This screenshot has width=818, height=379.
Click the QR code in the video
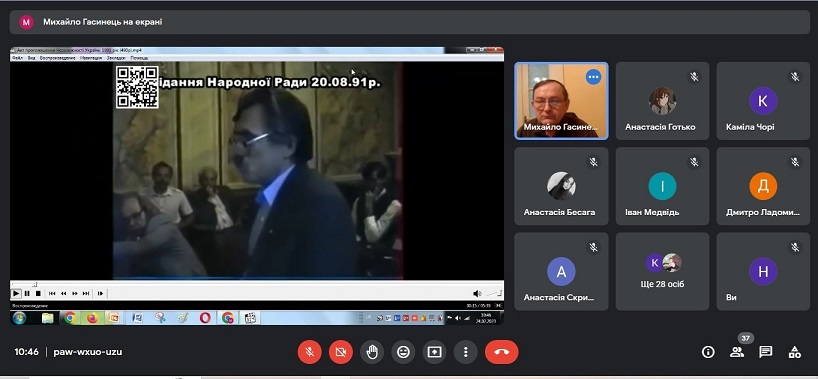[137, 87]
